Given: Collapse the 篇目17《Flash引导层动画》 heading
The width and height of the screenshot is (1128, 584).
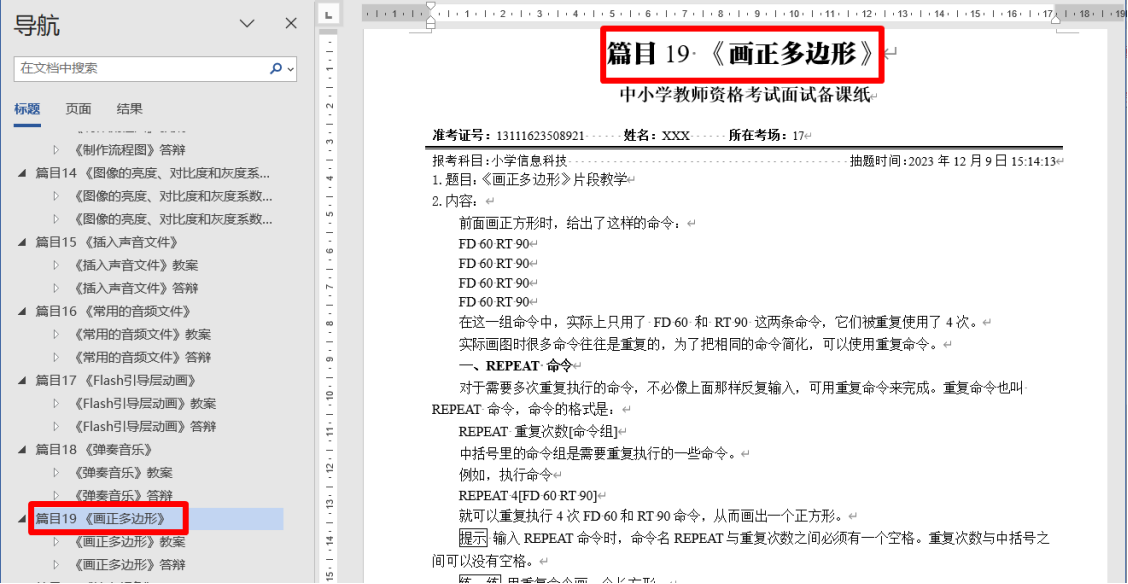Looking at the screenshot, I should (x=22, y=381).
